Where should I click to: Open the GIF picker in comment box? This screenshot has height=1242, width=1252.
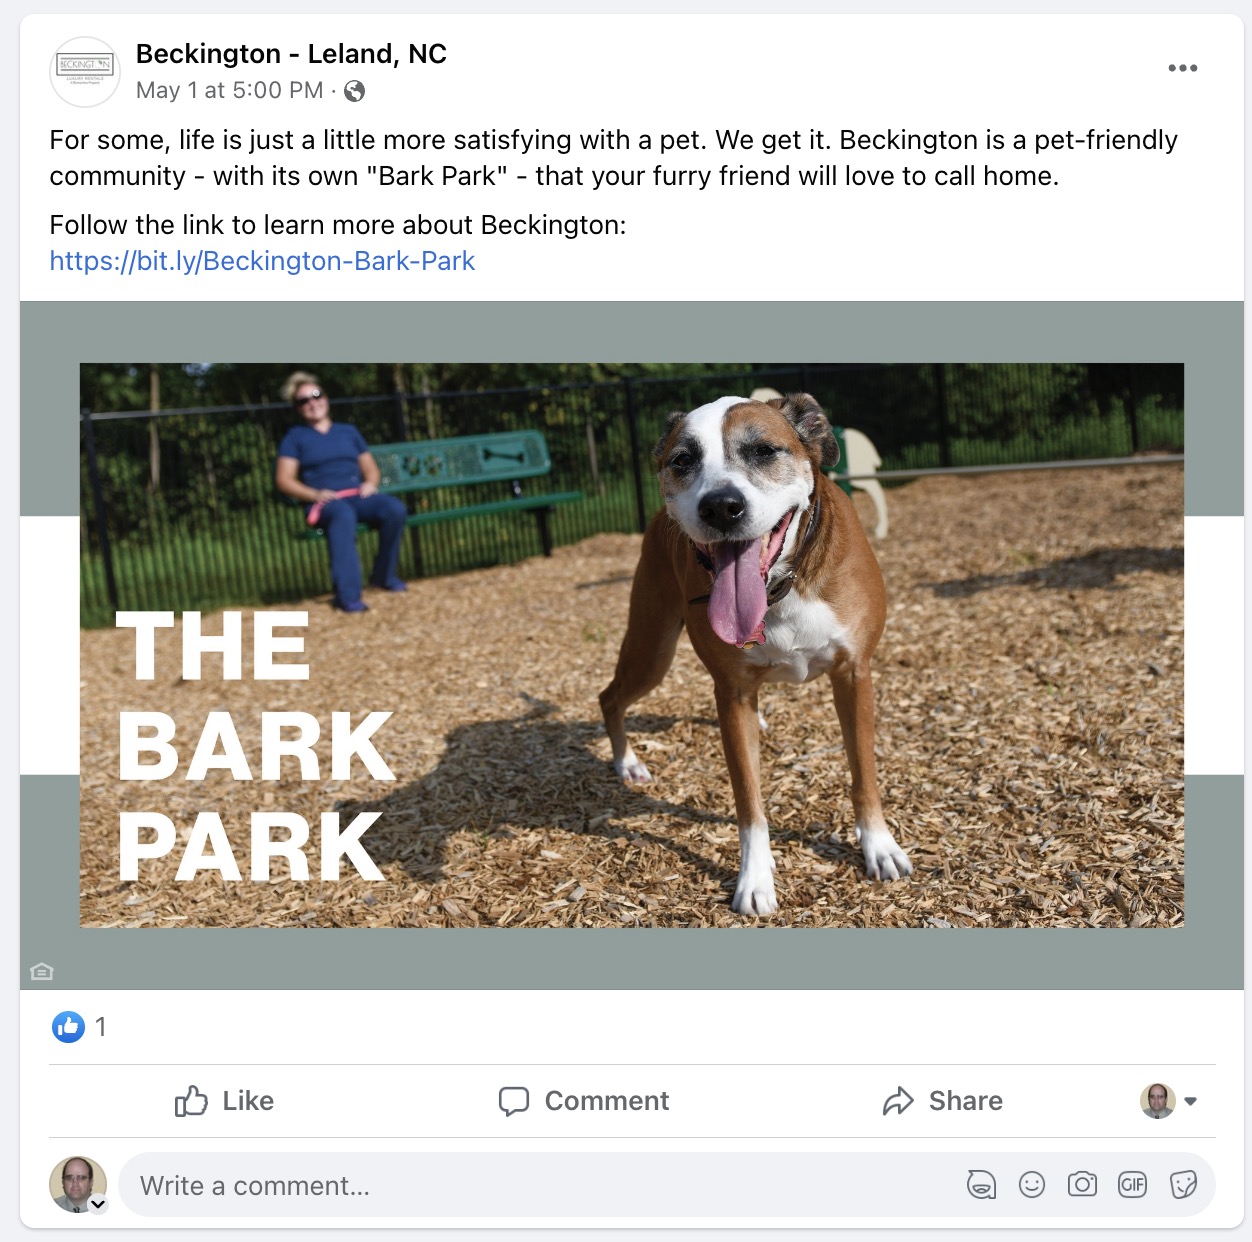[1132, 1185]
